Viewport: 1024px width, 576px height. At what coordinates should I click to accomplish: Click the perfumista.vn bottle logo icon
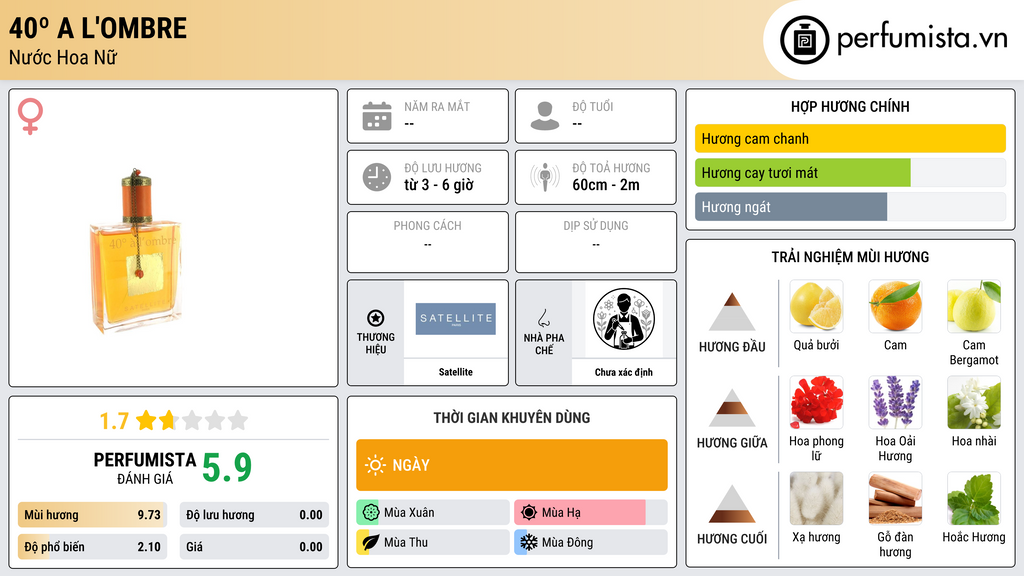click(804, 40)
